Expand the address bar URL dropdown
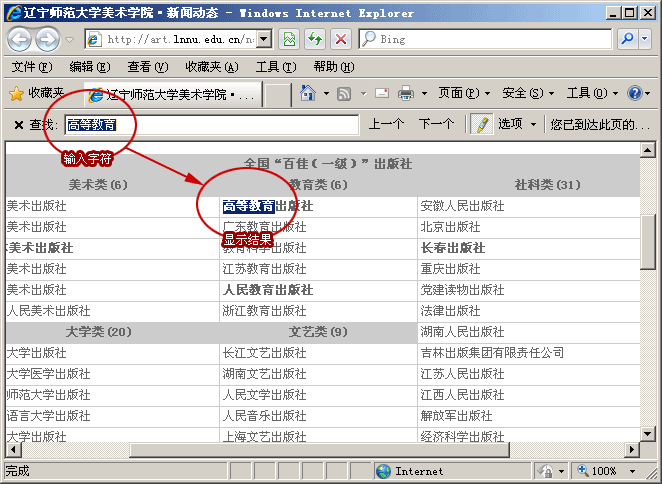The width and height of the screenshot is (662, 484). pyautogui.click(x=264, y=39)
